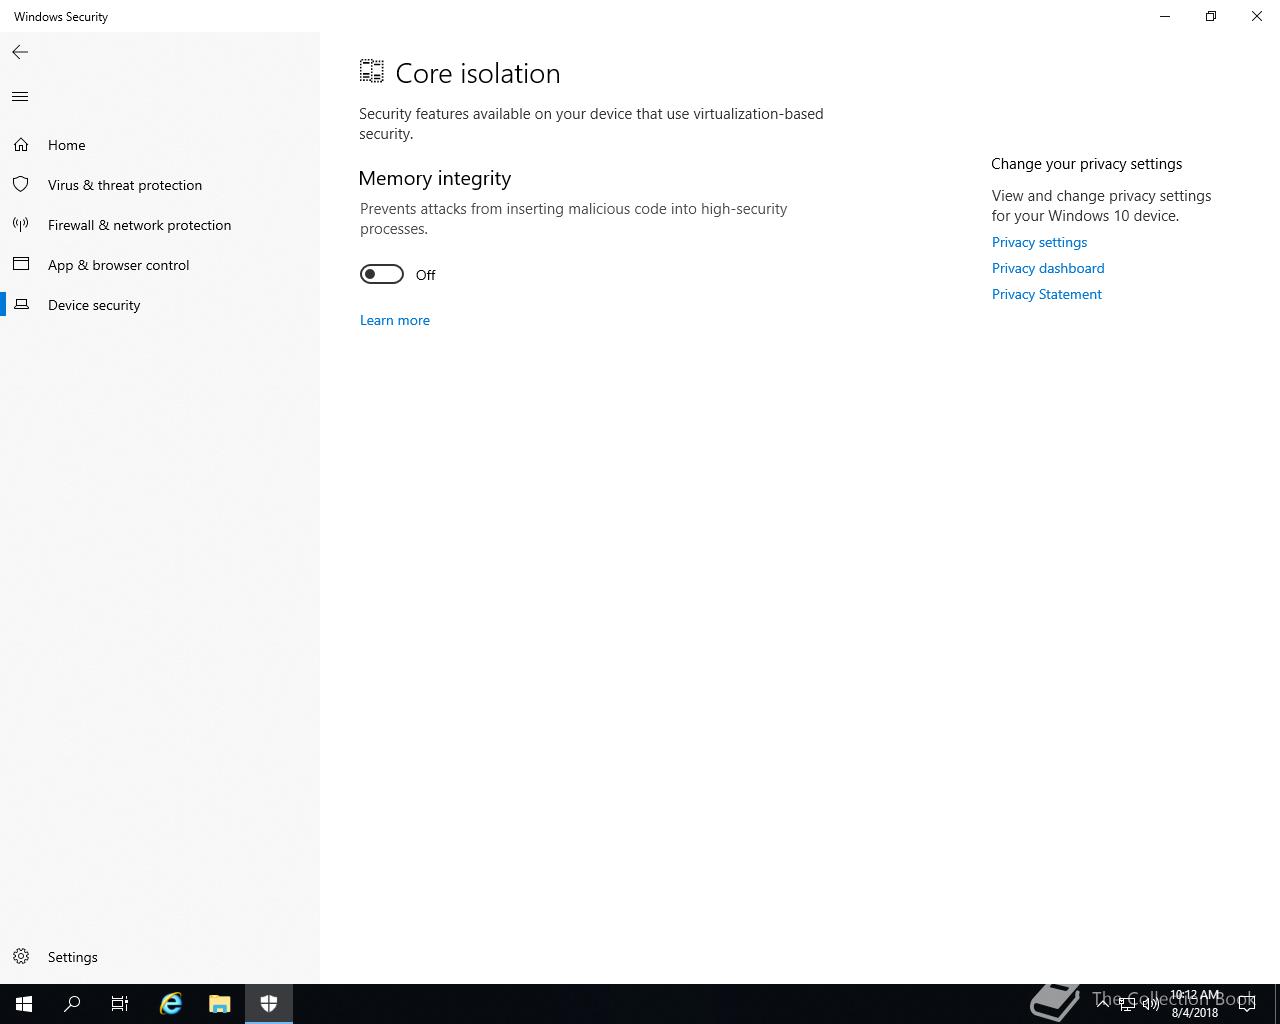Click the Core isolation chip icon
Image resolution: width=1280 pixels, height=1024 pixels.
[x=372, y=71]
